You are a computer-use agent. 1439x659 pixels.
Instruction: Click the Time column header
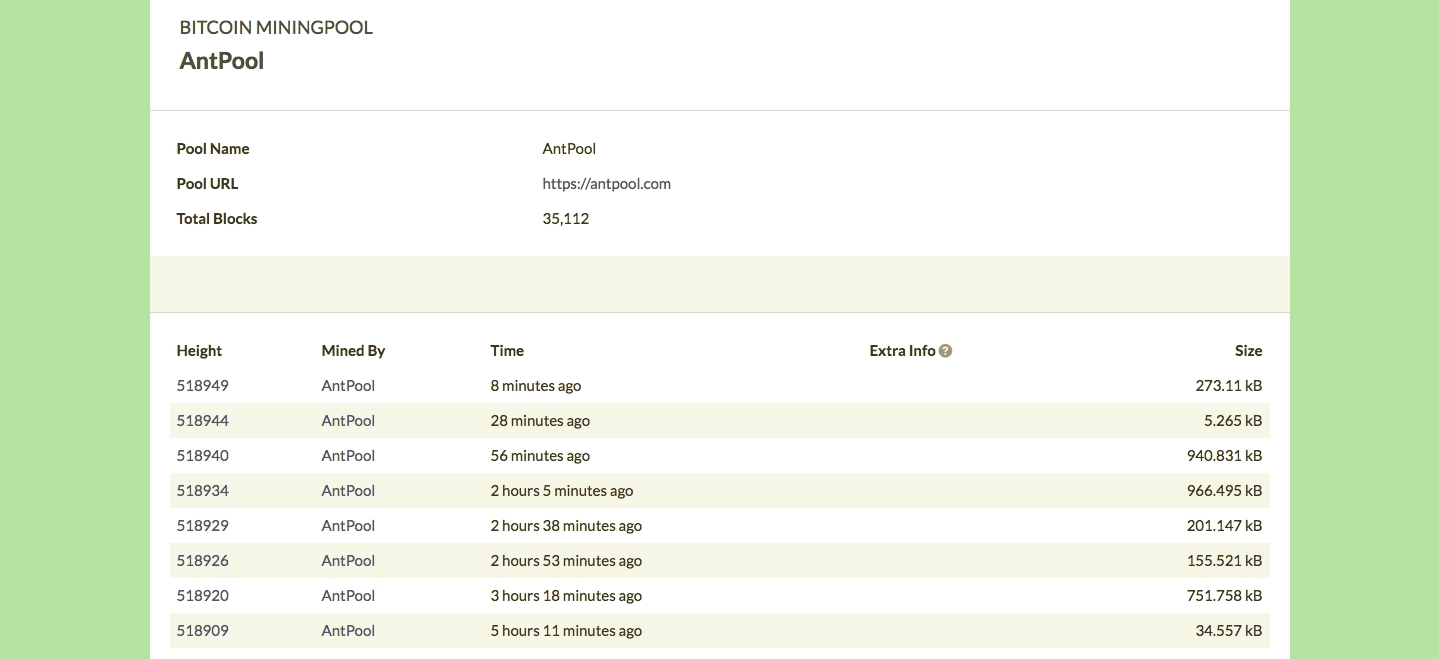pyautogui.click(x=507, y=351)
